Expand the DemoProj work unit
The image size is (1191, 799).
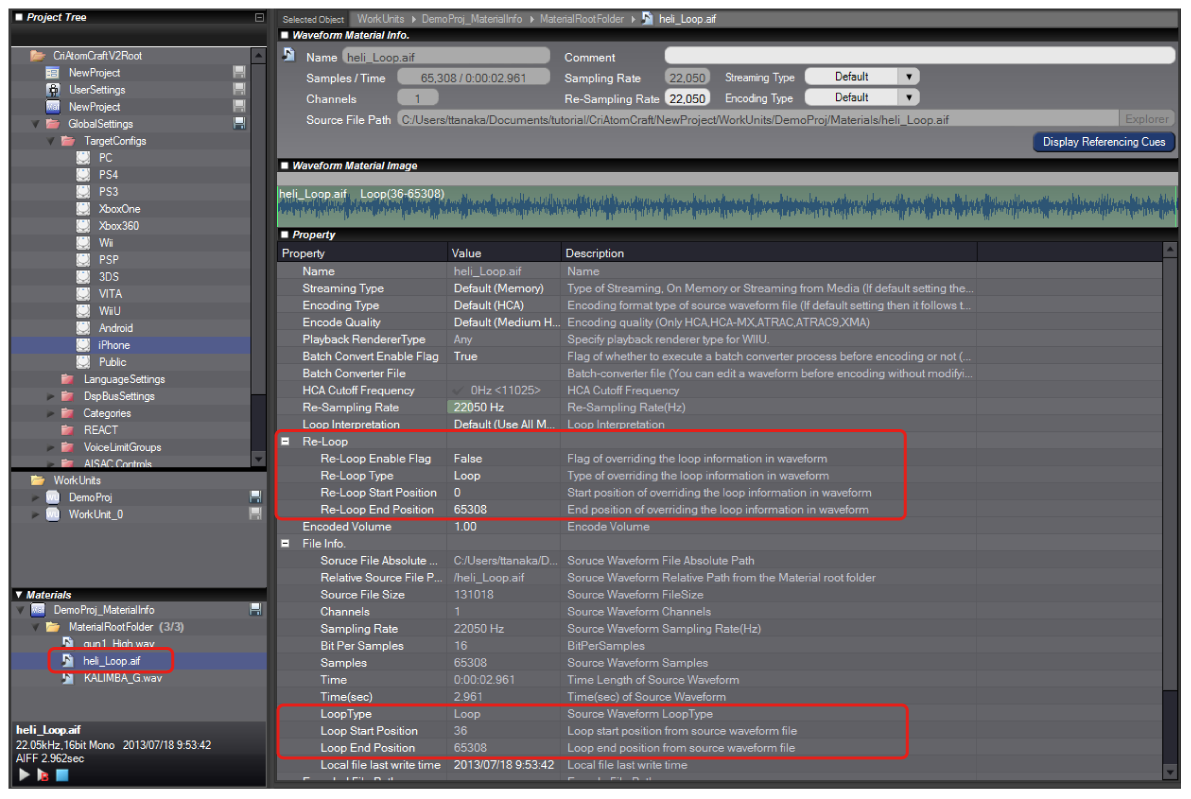click(x=35, y=497)
